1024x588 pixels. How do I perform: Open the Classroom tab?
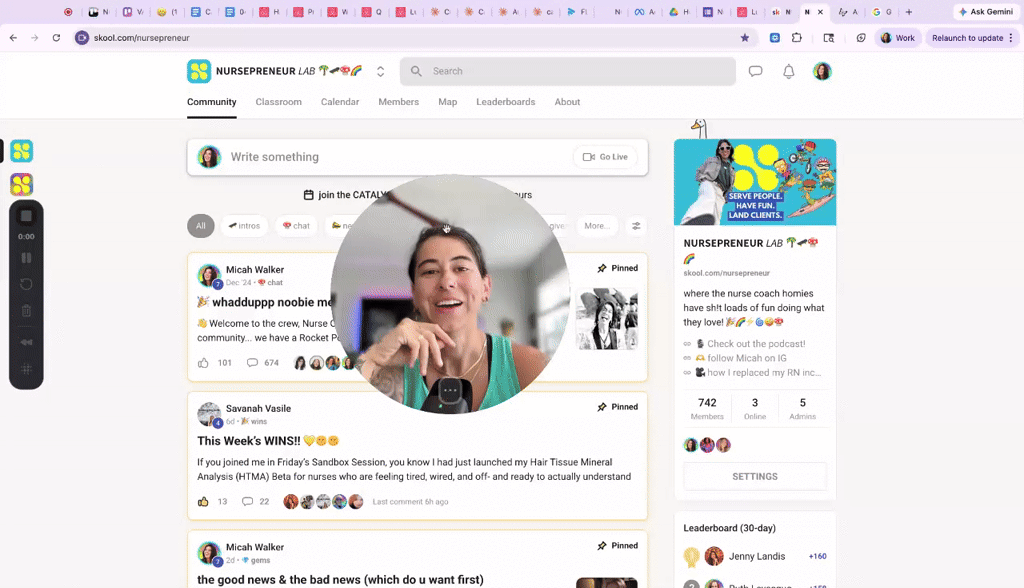(278, 102)
